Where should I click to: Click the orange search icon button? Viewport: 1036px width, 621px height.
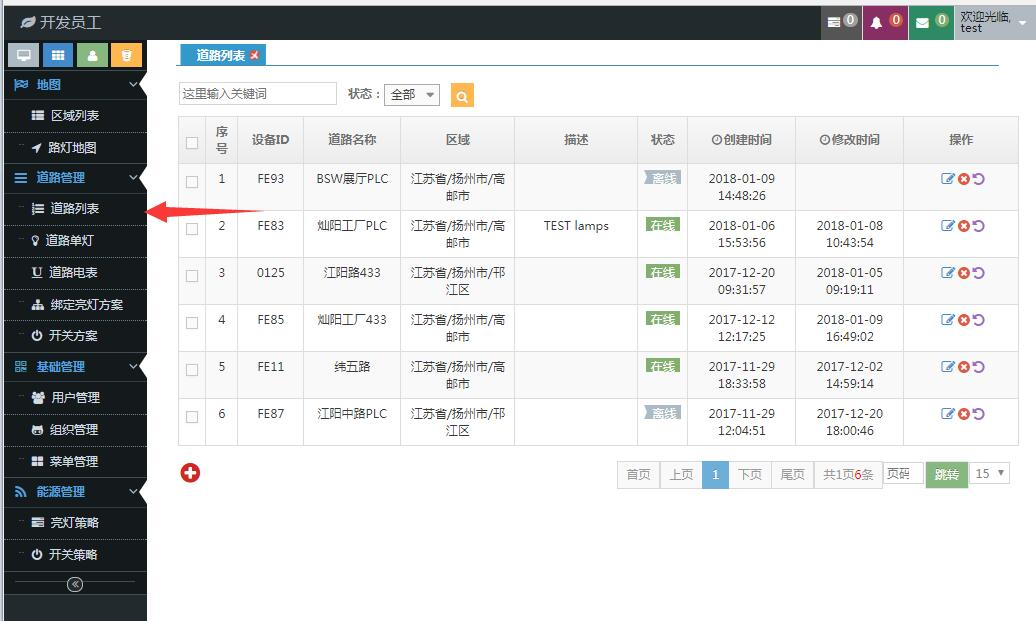[x=462, y=95]
